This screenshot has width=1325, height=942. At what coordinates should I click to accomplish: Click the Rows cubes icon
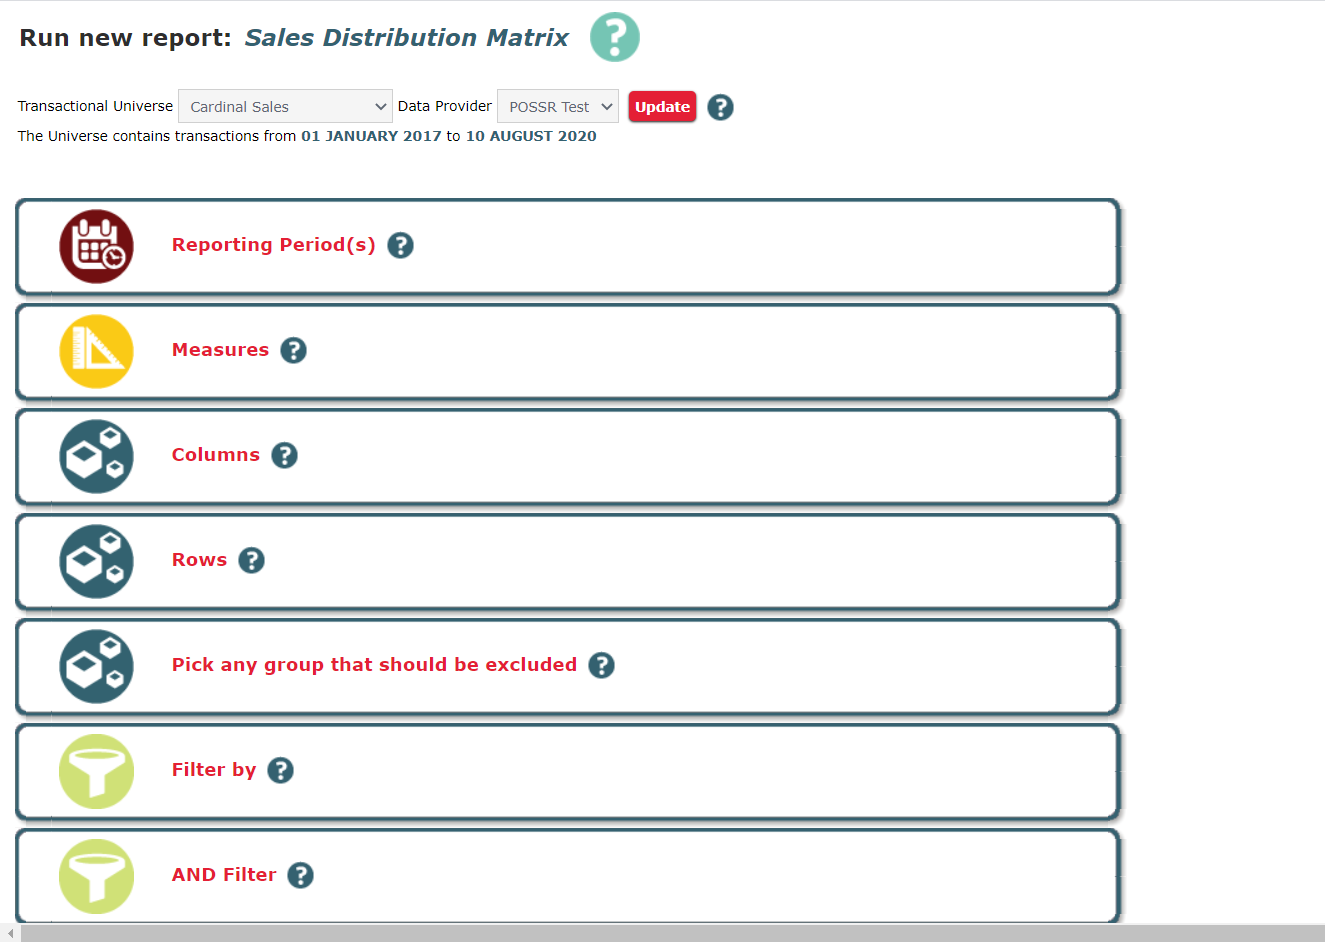pos(96,561)
